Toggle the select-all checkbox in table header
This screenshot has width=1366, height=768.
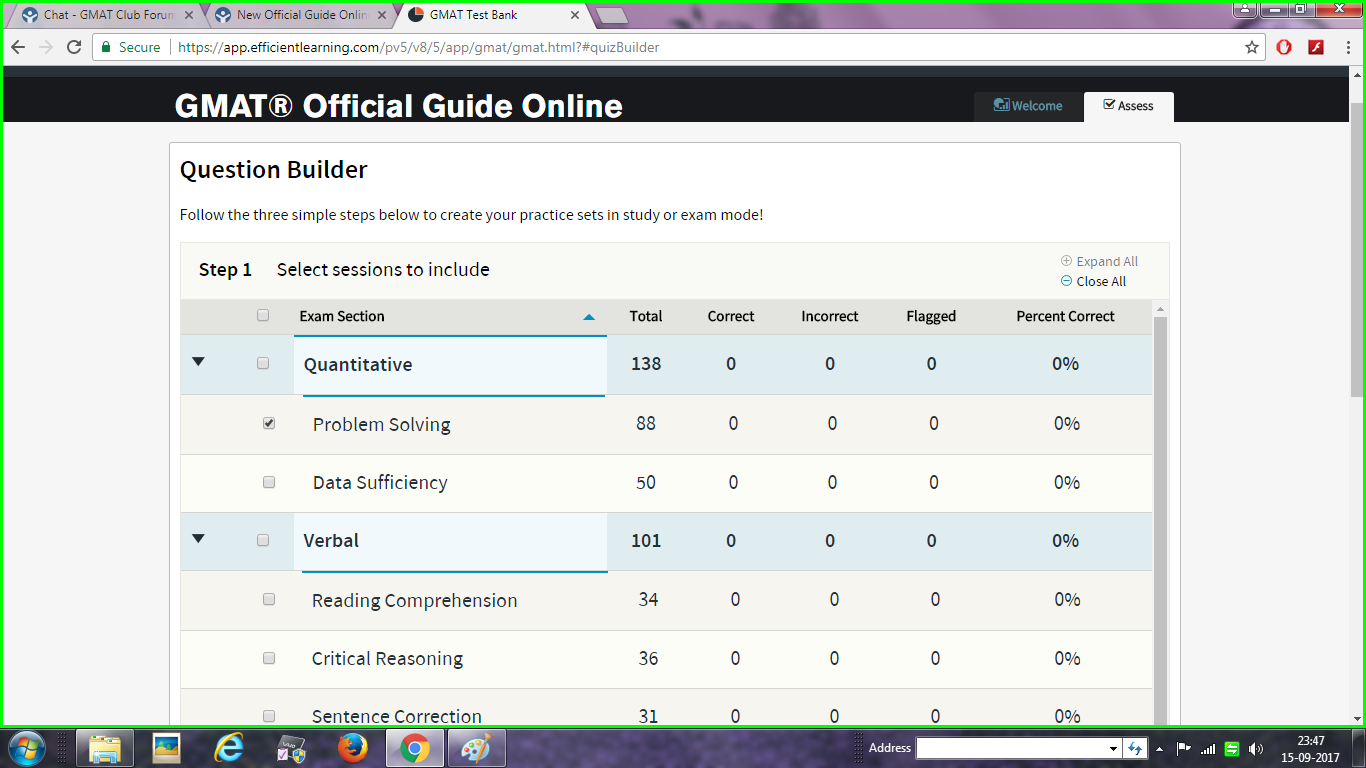point(263,315)
